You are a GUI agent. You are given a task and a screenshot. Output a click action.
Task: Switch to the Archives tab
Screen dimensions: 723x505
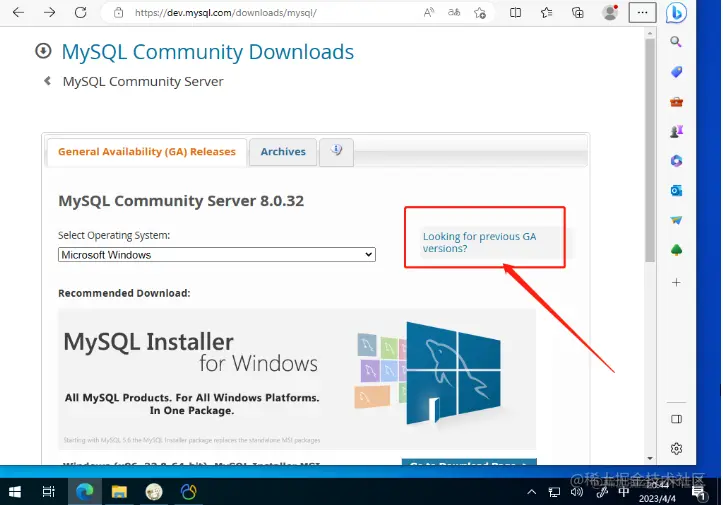click(x=283, y=152)
